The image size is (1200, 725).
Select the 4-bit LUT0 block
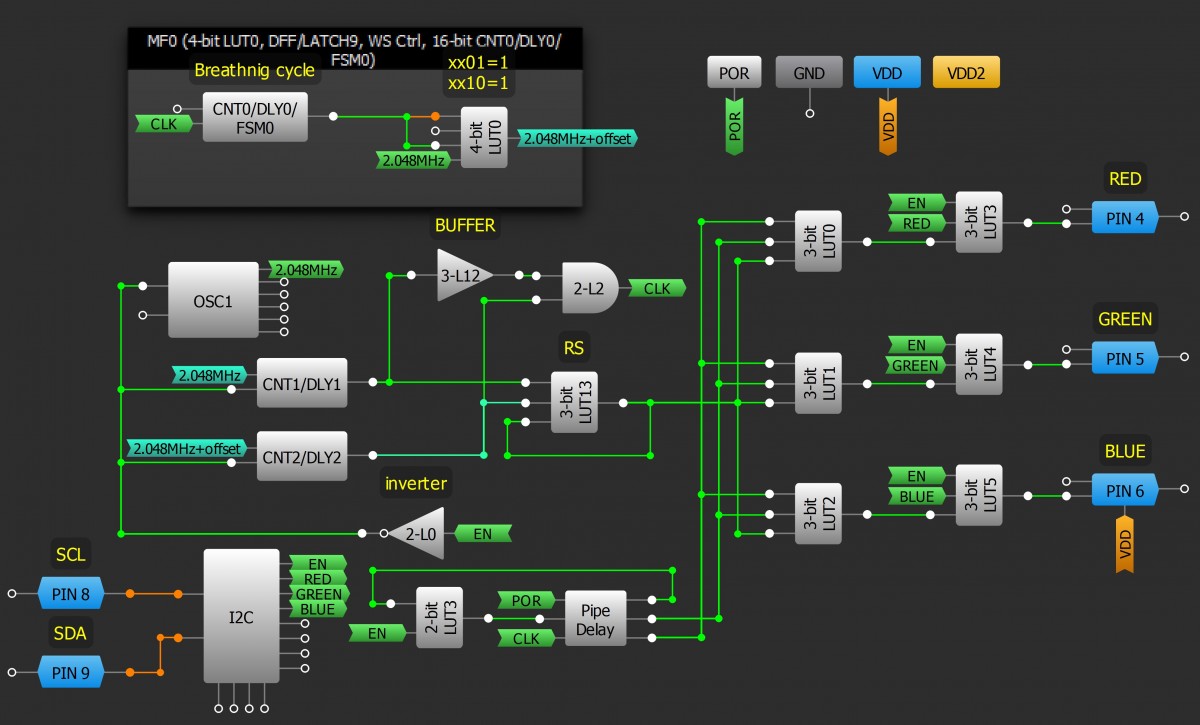click(x=484, y=138)
